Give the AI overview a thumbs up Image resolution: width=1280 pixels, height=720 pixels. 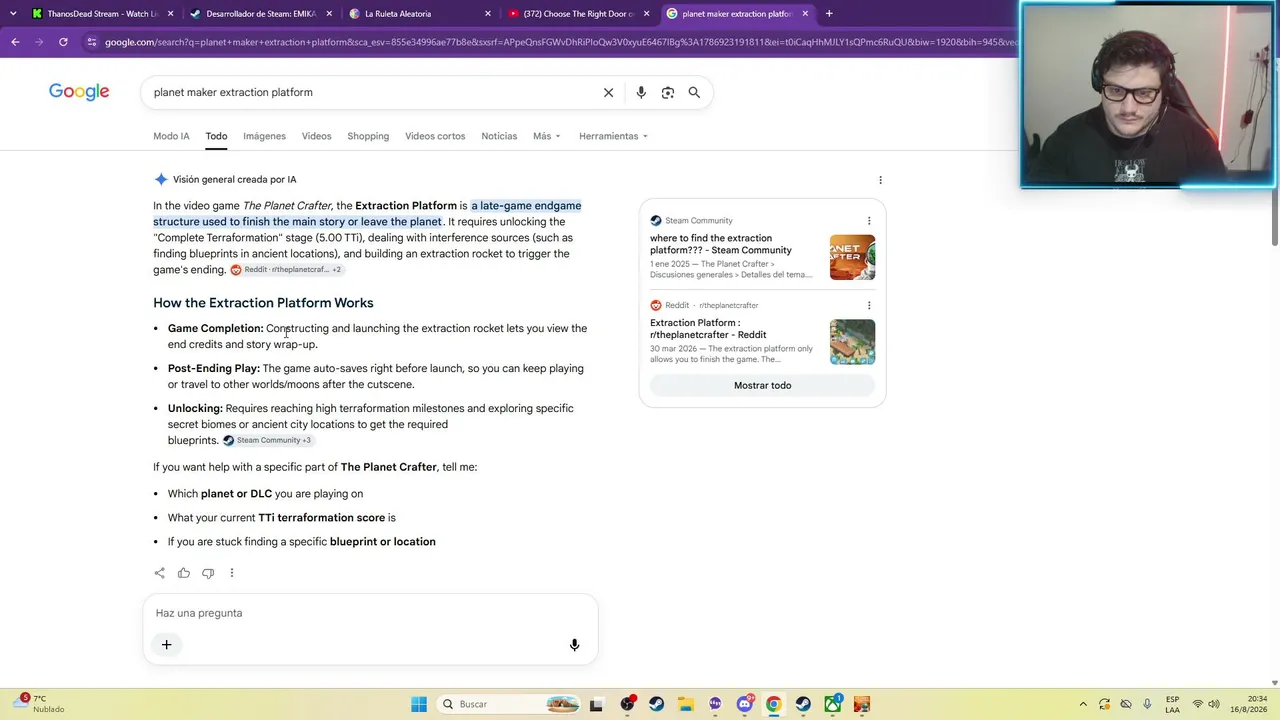pos(184,573)
